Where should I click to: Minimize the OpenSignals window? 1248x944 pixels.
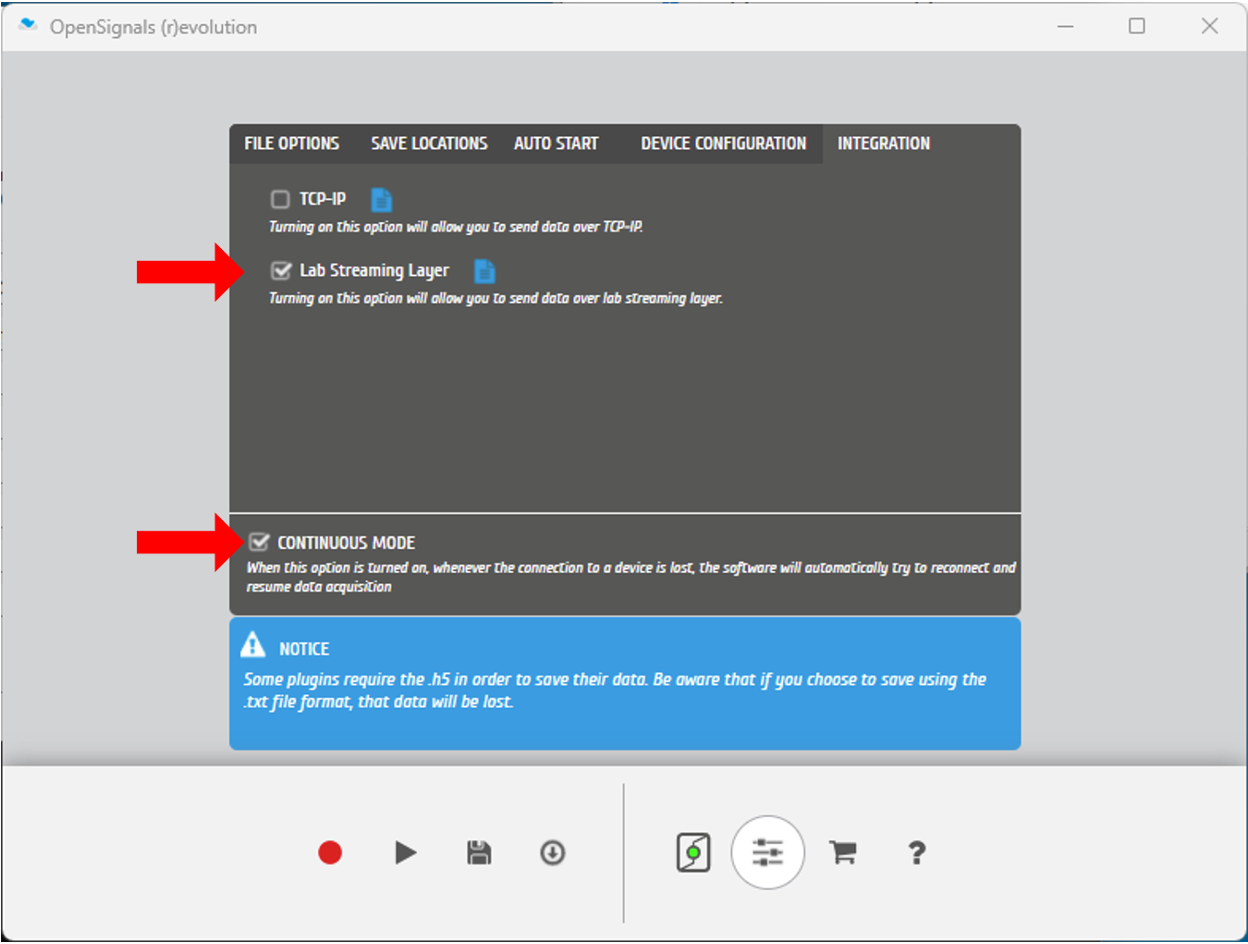1064,26
